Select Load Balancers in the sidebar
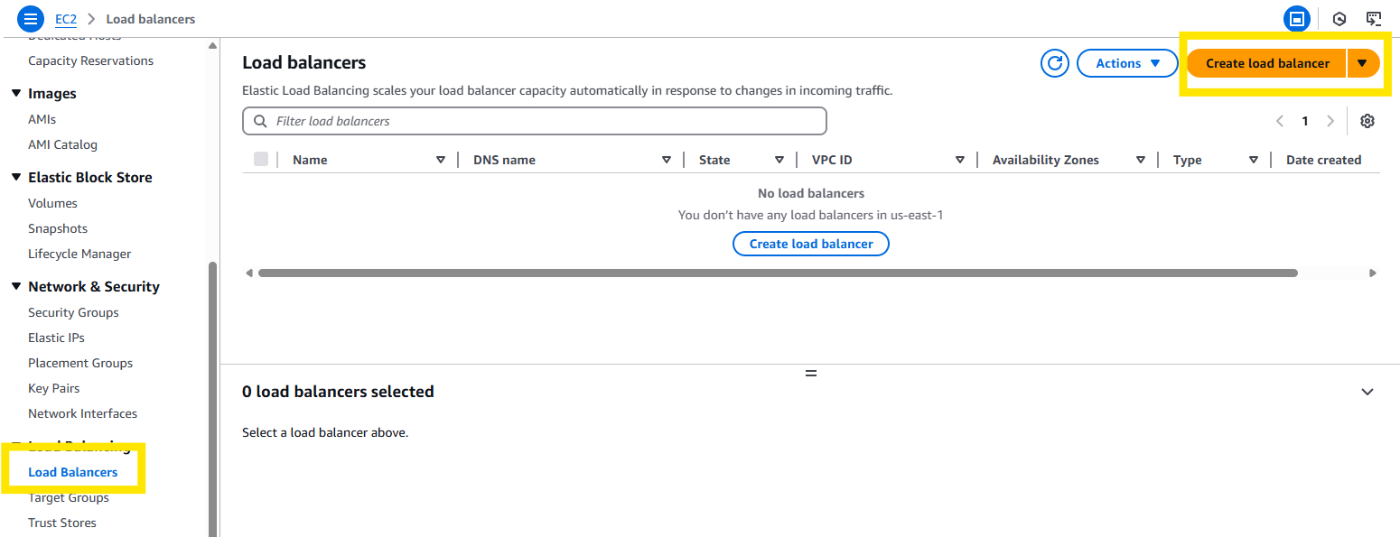1400x537 pixels. tap(73, 472)
